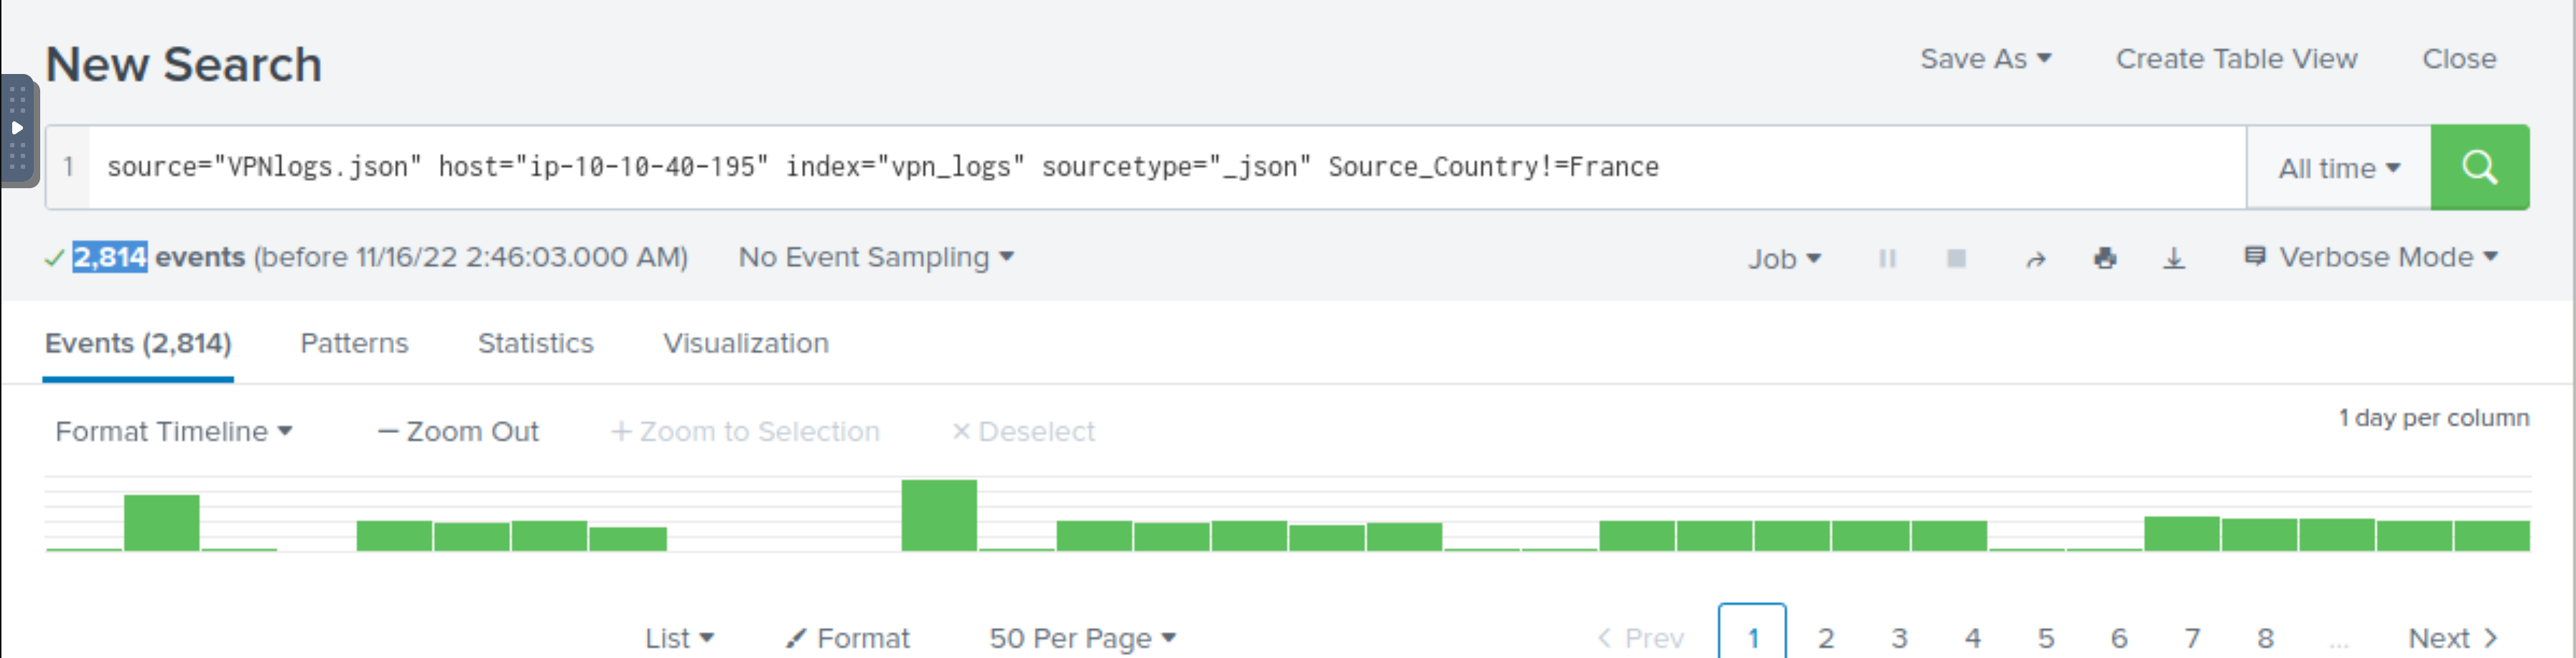Go to results page 2
The width and height of the screenshot is (2576, 658).
[x=1826, y=638]
